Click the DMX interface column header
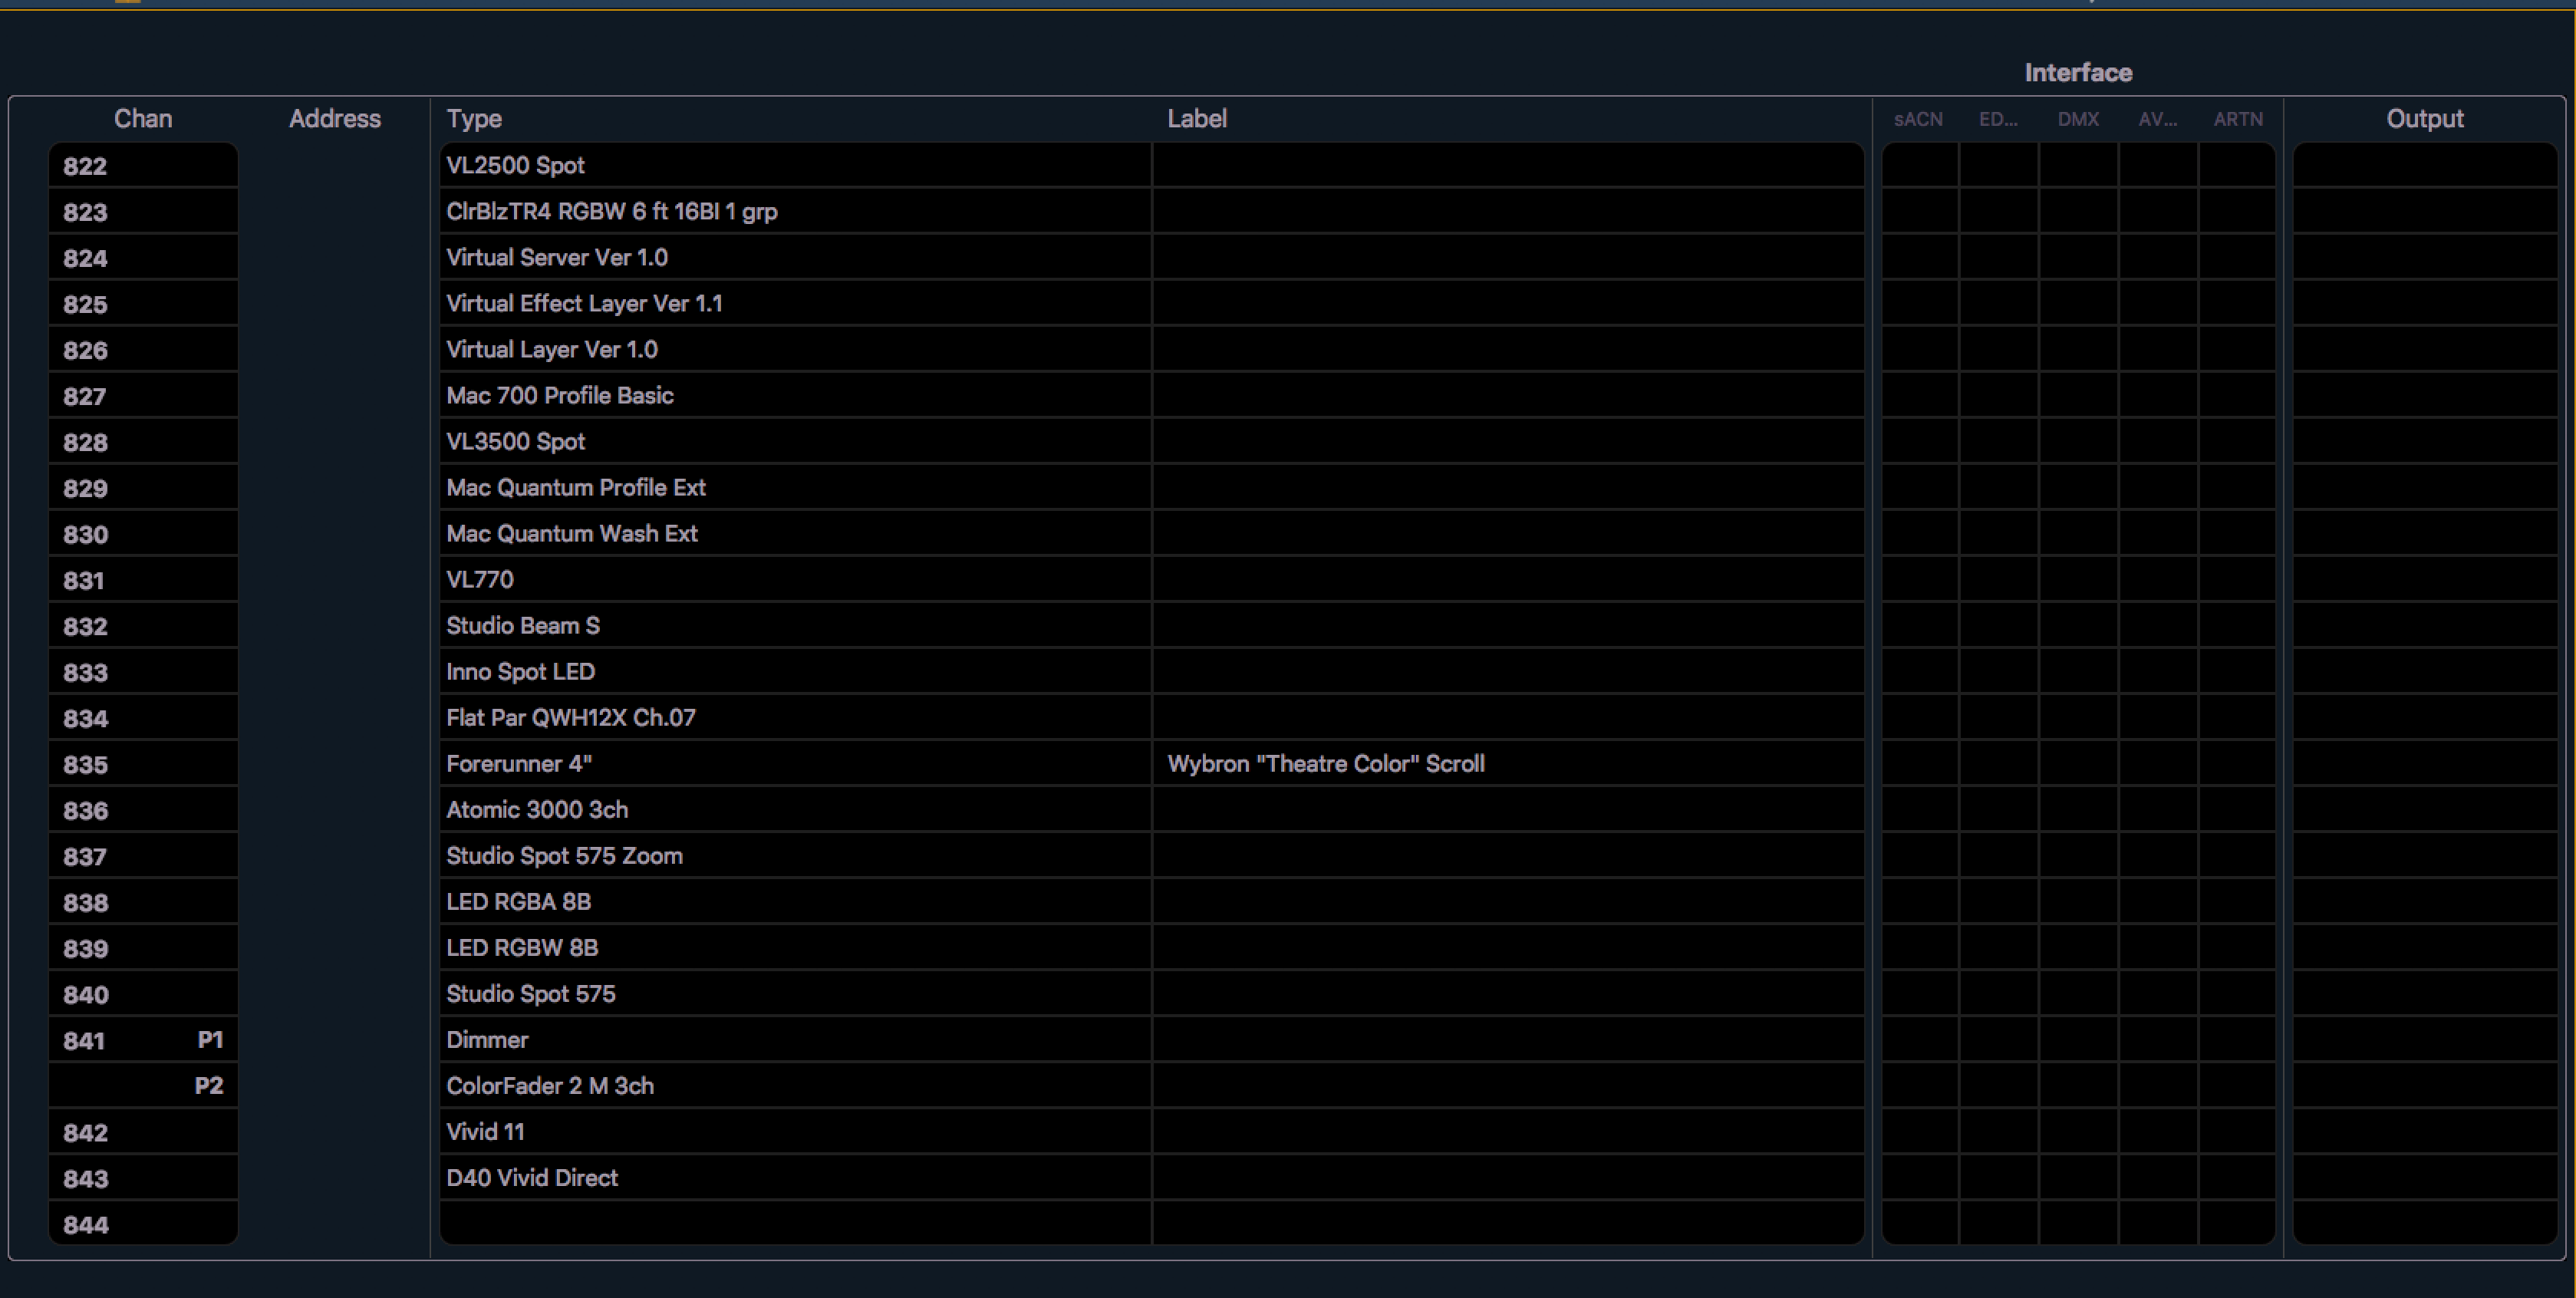Image resolution: width=2576 pixels, height=1298 pixels. click(x=2078, y=119)
